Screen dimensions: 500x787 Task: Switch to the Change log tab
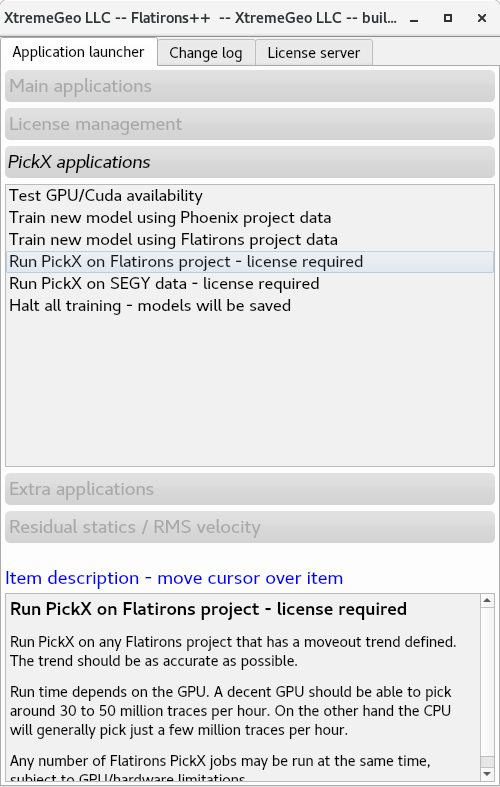click(x=206, y=53)
